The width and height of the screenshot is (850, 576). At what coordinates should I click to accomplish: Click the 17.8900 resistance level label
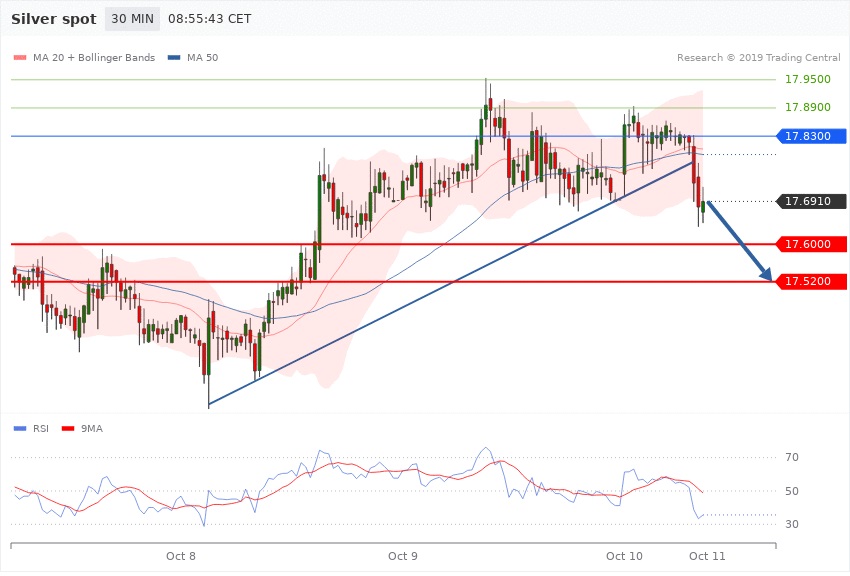[807, 107]
